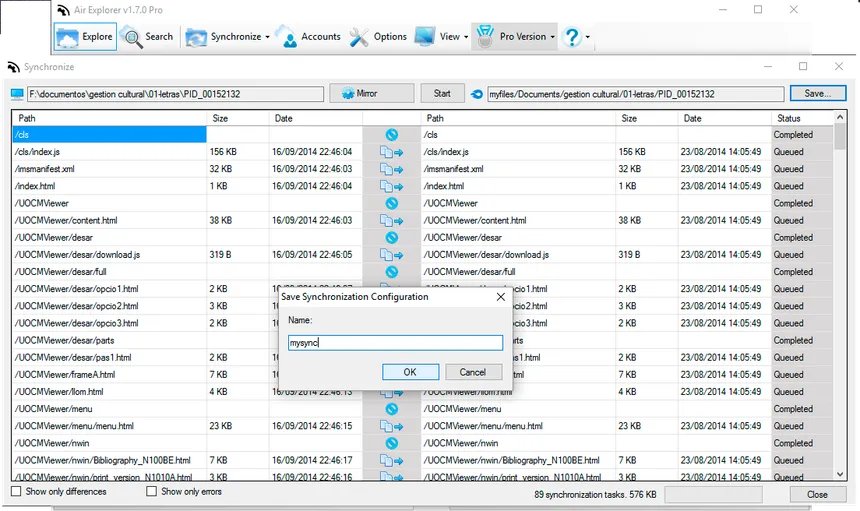Click copy icon for /UOCMViewer/desar/download.js
The width and height of the screenshot is (860, 511).
[392, 255]
